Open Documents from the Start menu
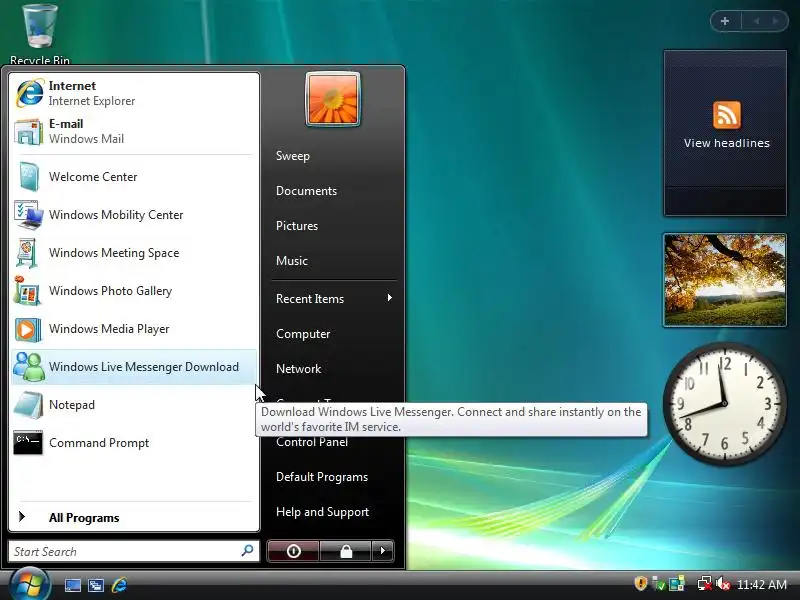This screenshot has height=600, width=800. pyautogui.click(x=306, y=191)
